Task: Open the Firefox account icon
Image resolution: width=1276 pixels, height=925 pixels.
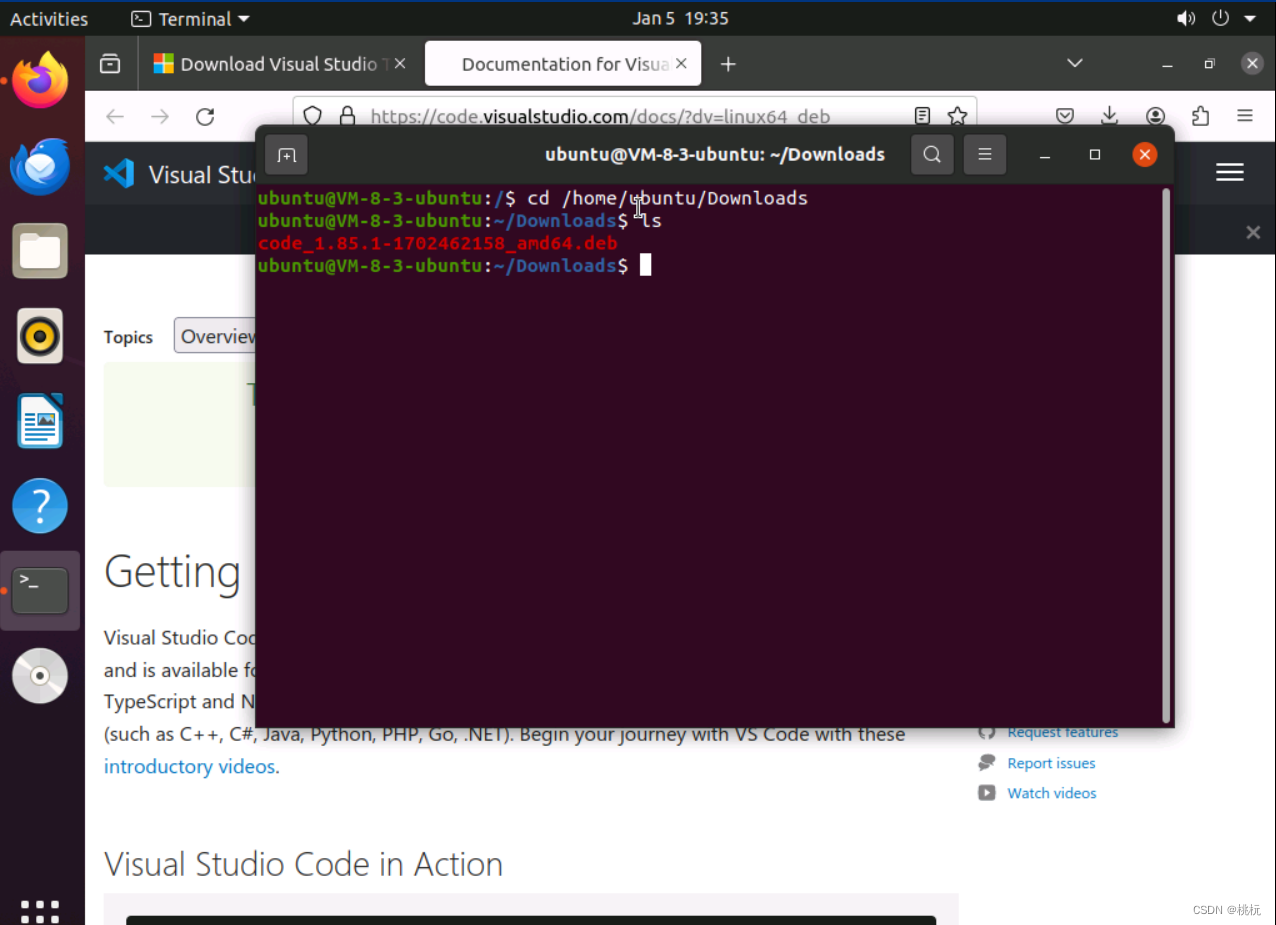Action: click(1155, 116)
